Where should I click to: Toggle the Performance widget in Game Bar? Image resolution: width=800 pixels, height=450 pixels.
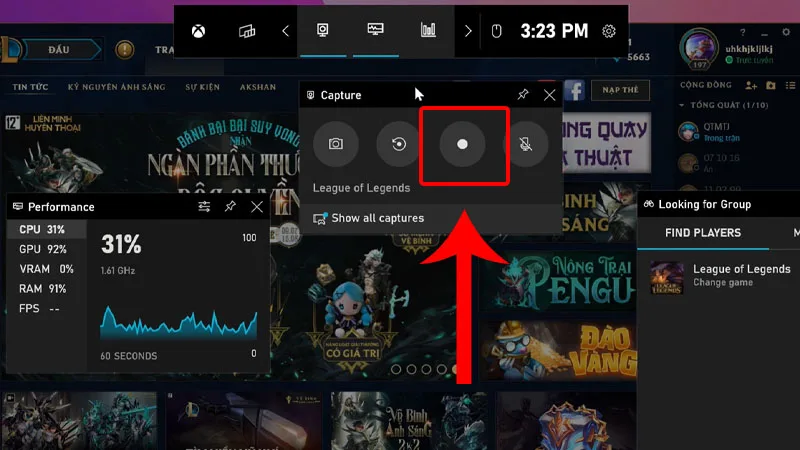tap(376, 31)
